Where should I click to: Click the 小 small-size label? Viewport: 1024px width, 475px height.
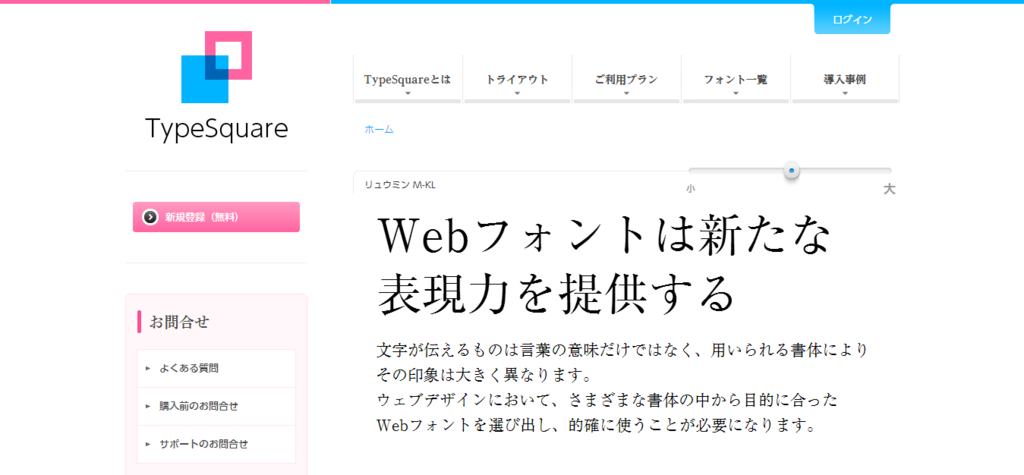[x=690, y=189]
